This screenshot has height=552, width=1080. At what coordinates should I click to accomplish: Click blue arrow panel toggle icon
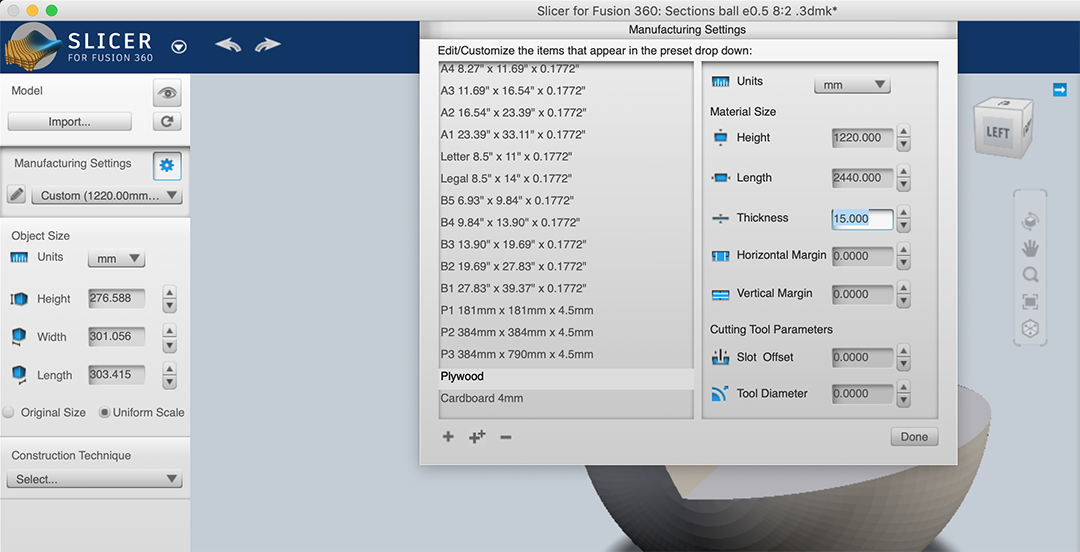[1060, 90]
